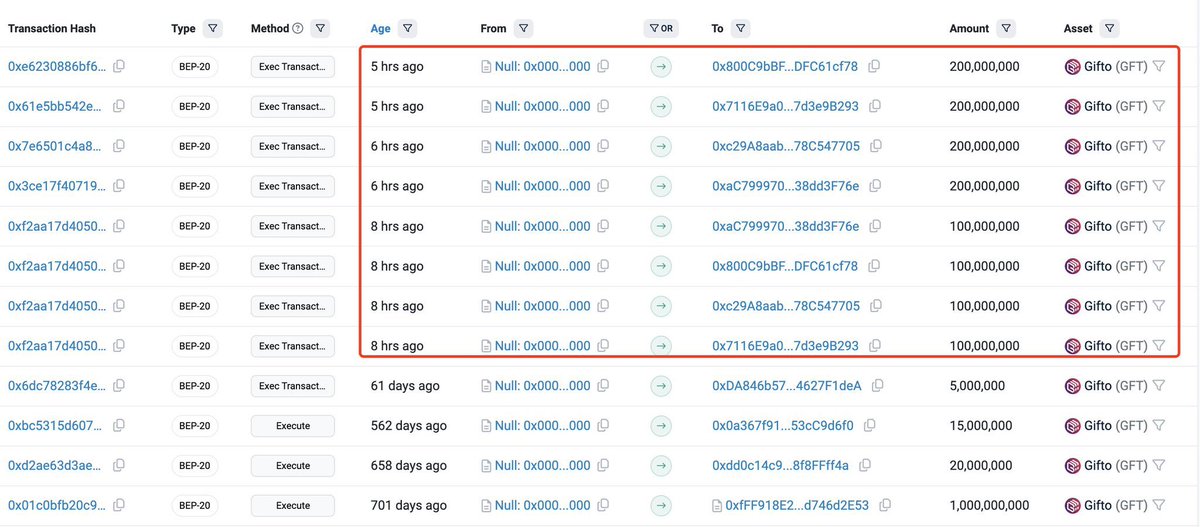Copy transaction hash 0x61e5bb542e
1200x527 pixels.
click(119, 106)
